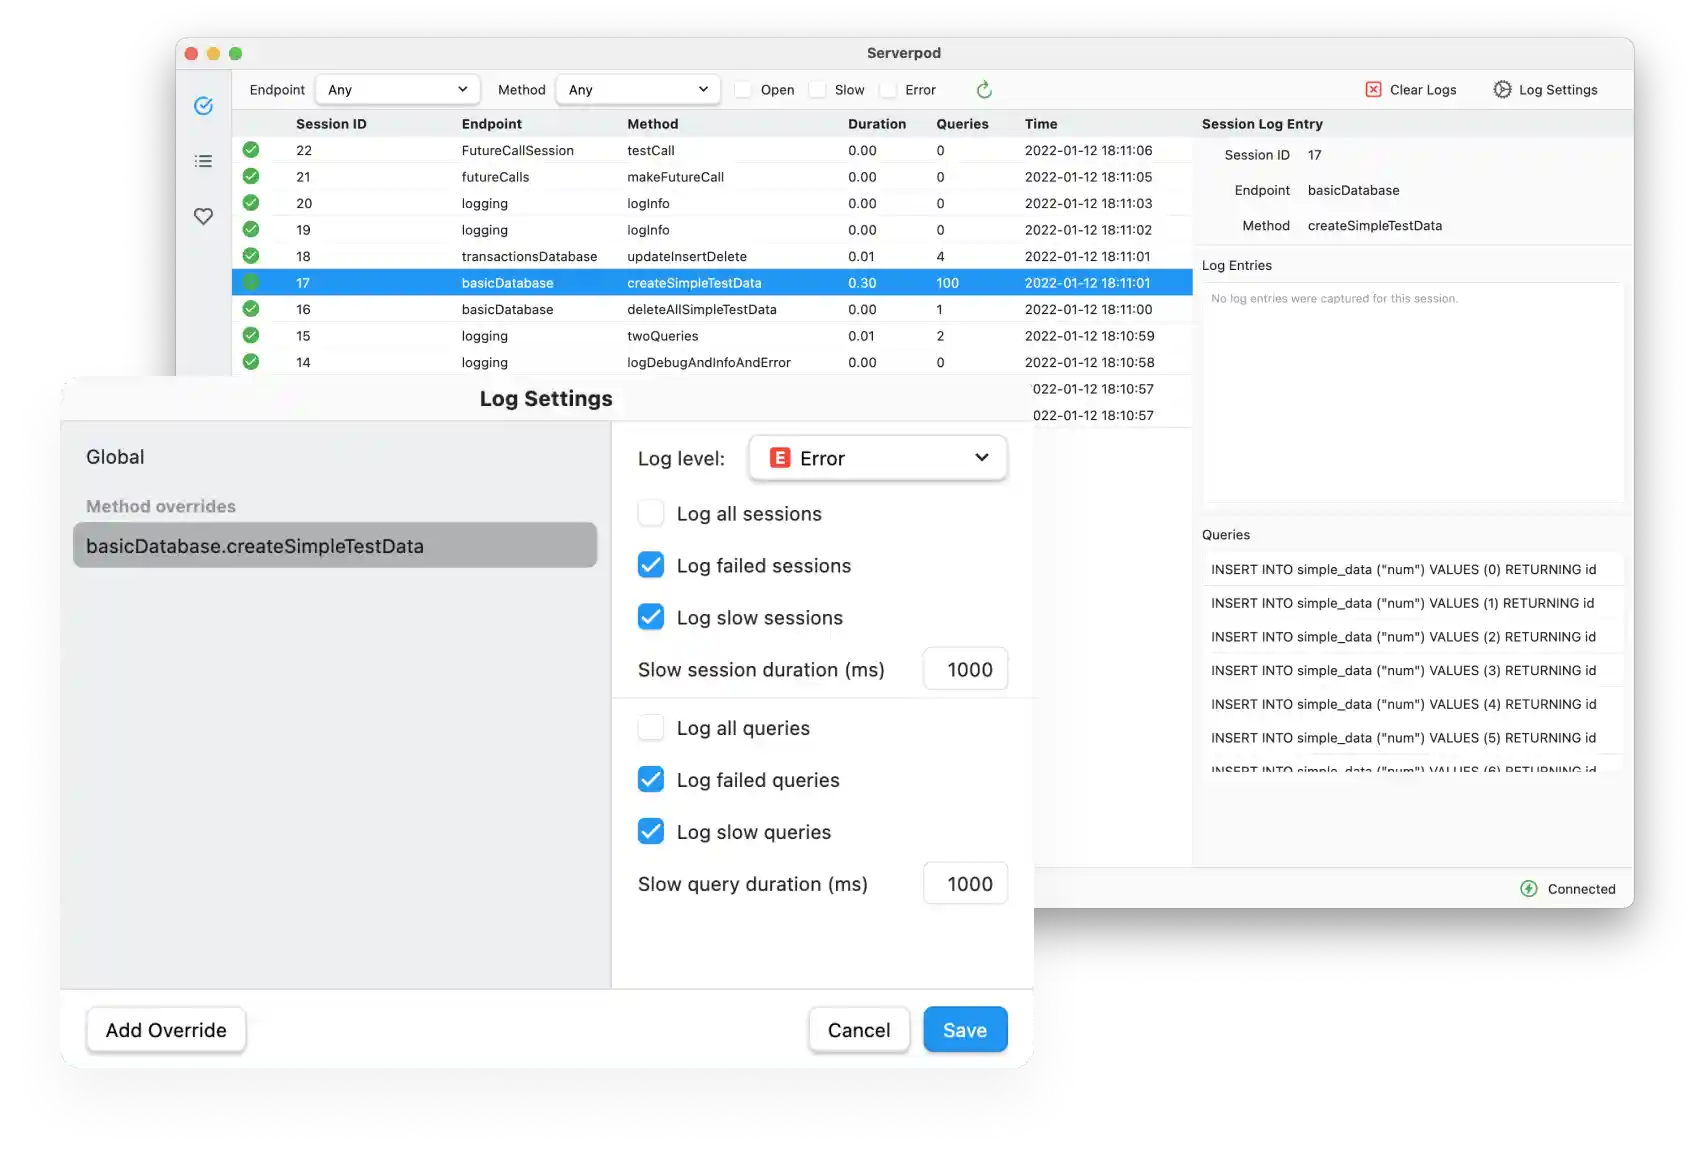Toggle the Error filter checkbox
Screen dimensions: 1696x1158
[x=888, y=90]
